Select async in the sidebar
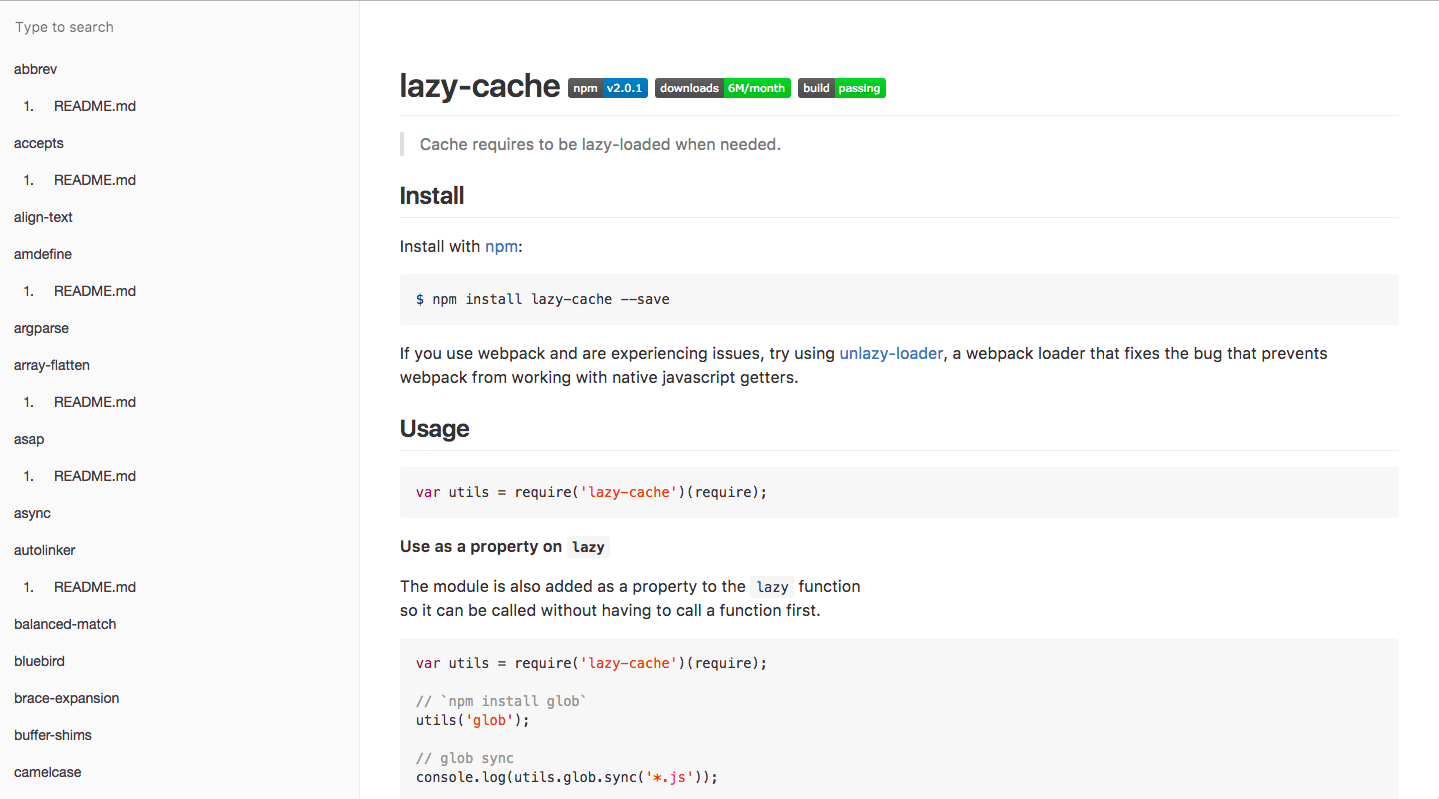Screen dimensions: 1439x799 (x=32, y=513)
